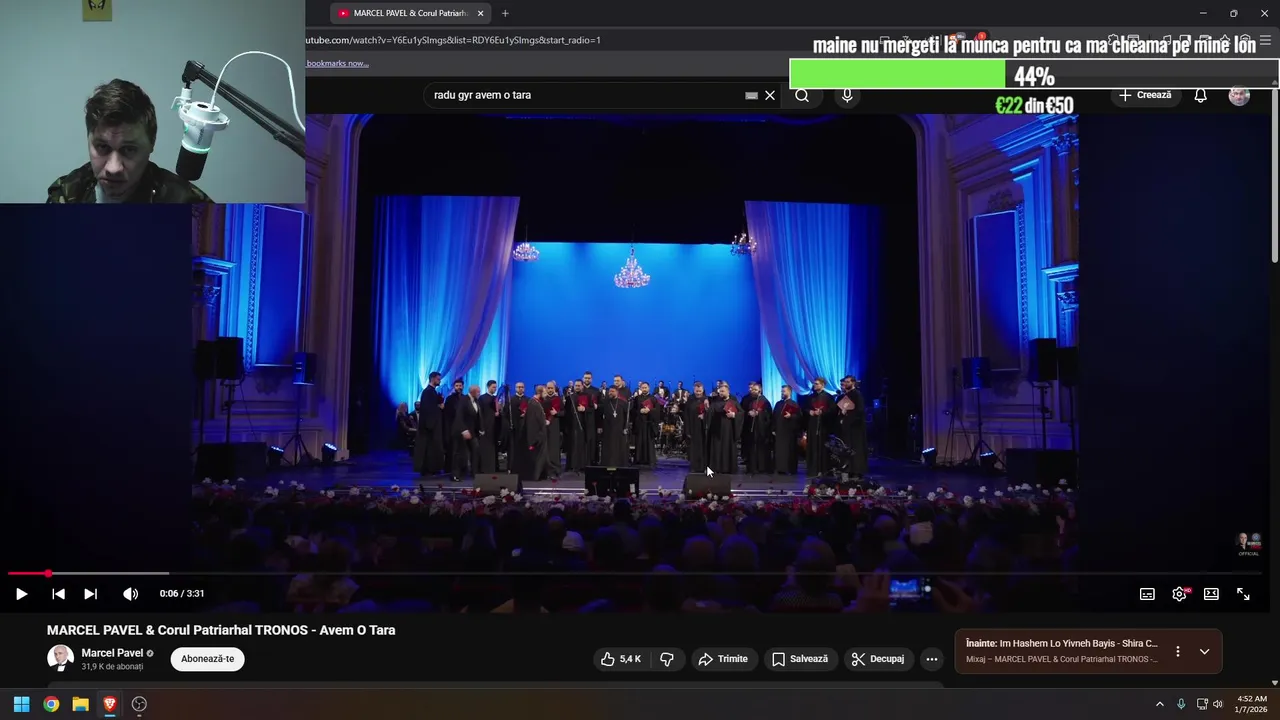Screen dimensions: 1280x720
Task: Switch to Brave browser in taskbar
Action: click(110, 704)
